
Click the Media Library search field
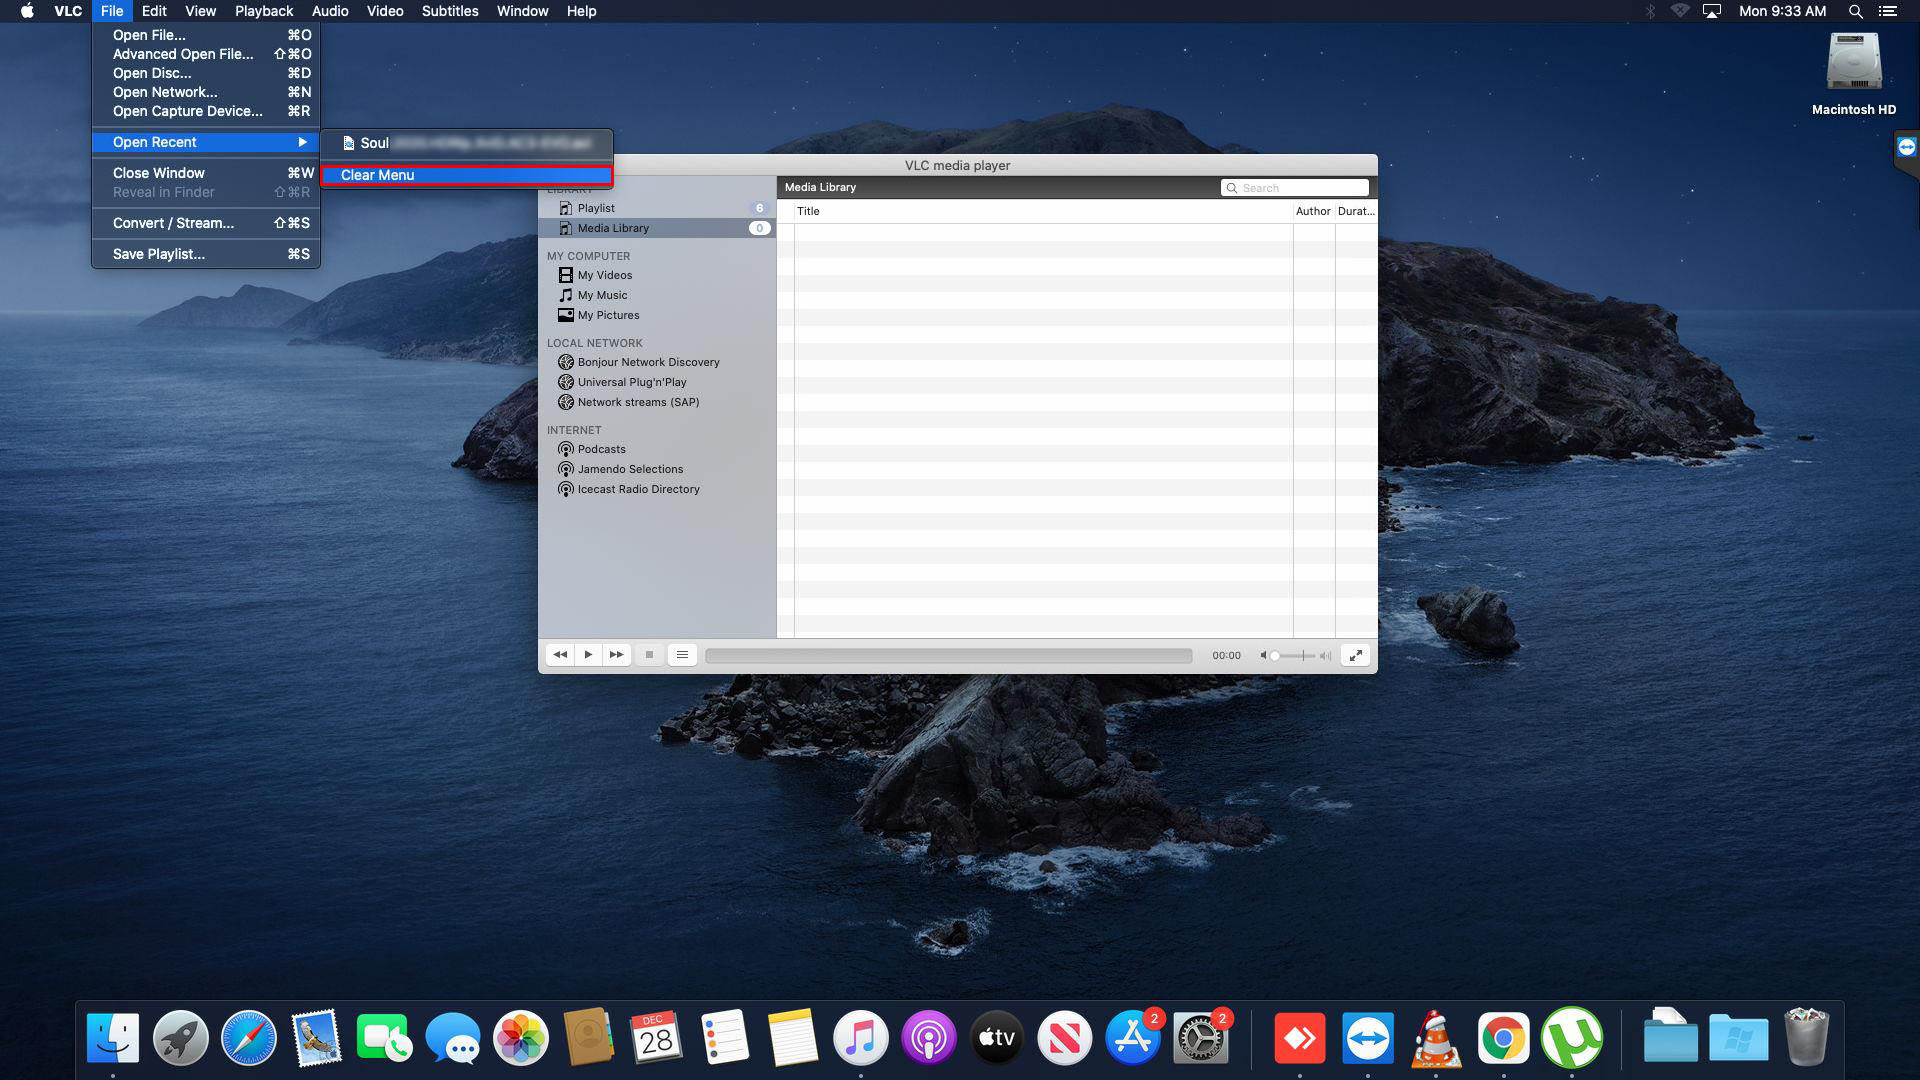(x=1295, y=188)
